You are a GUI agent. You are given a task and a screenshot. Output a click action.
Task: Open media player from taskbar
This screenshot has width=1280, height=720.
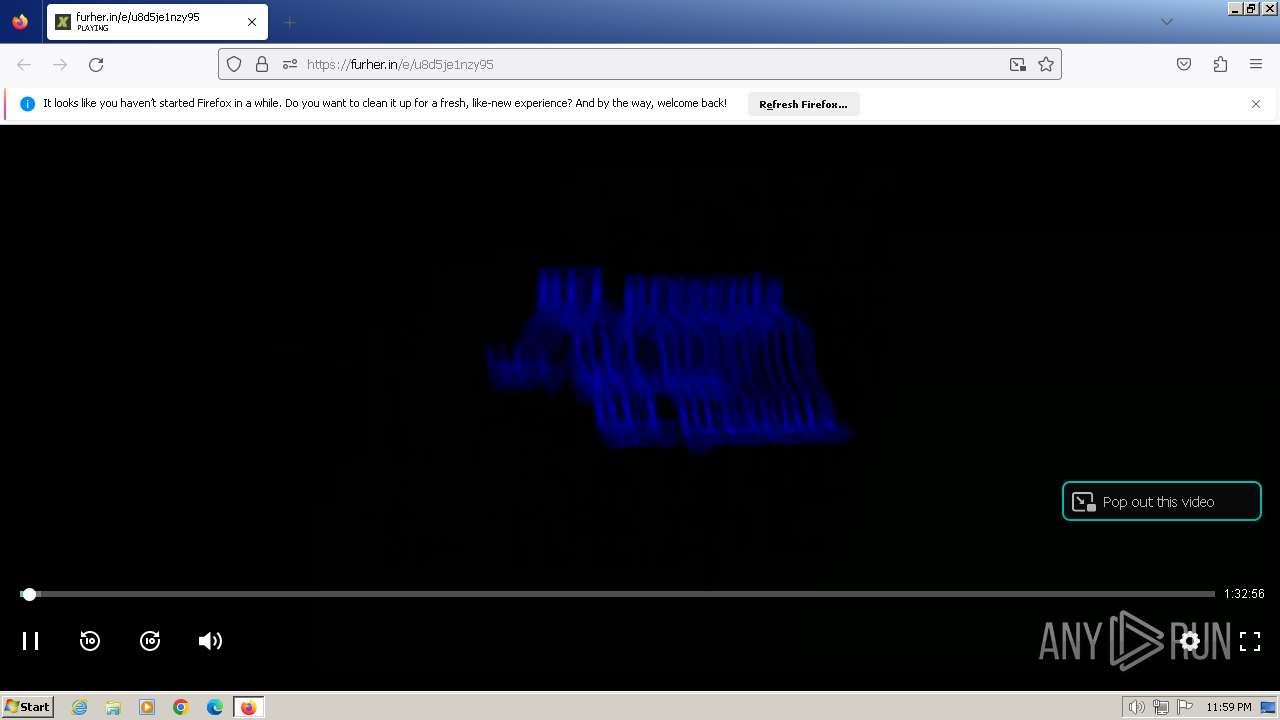point(147,707)
